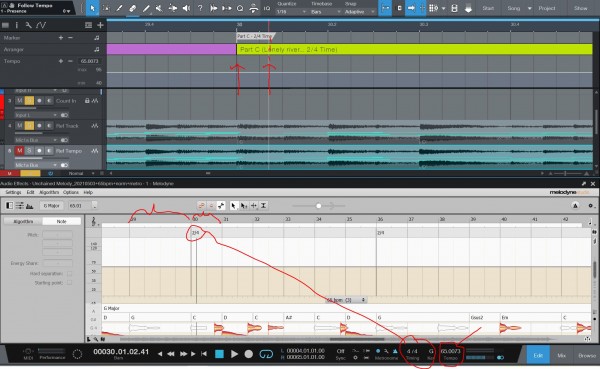Select the Paint (pencil) tool
The image size is (600, 369).
[146, 8]
